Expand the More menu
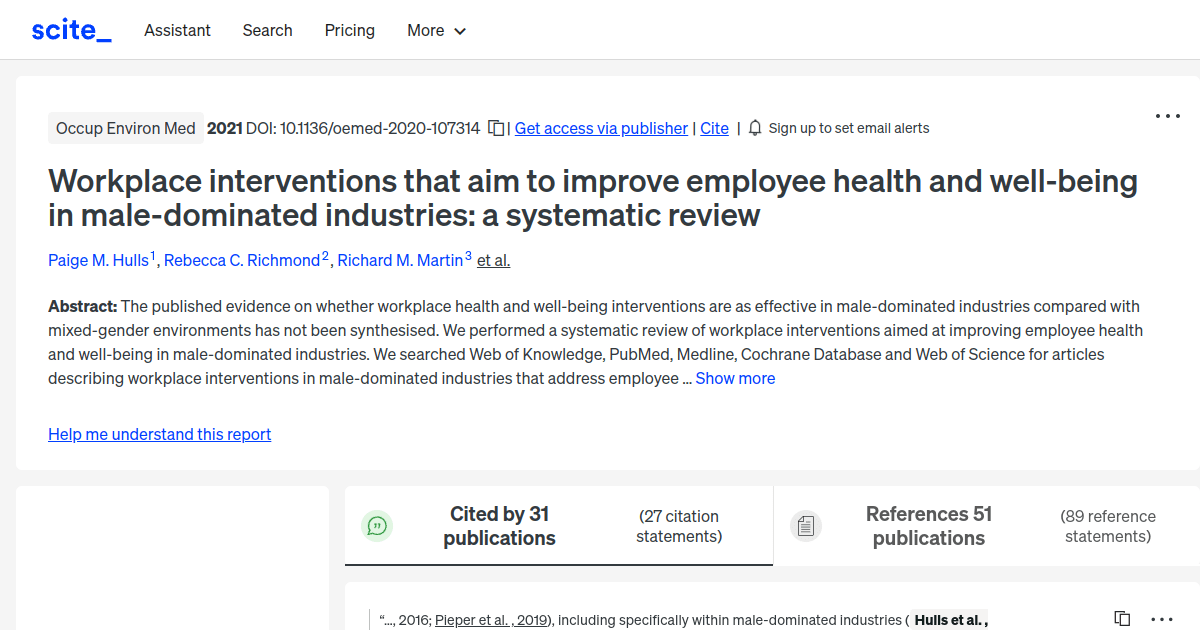1200x630 pixels. point(436,30)
